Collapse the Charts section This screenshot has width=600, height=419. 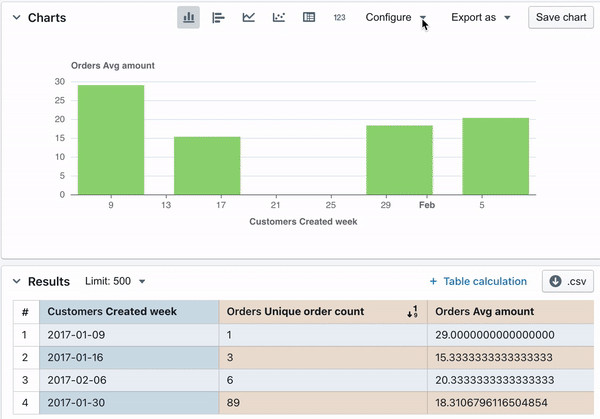coord(16,18)
